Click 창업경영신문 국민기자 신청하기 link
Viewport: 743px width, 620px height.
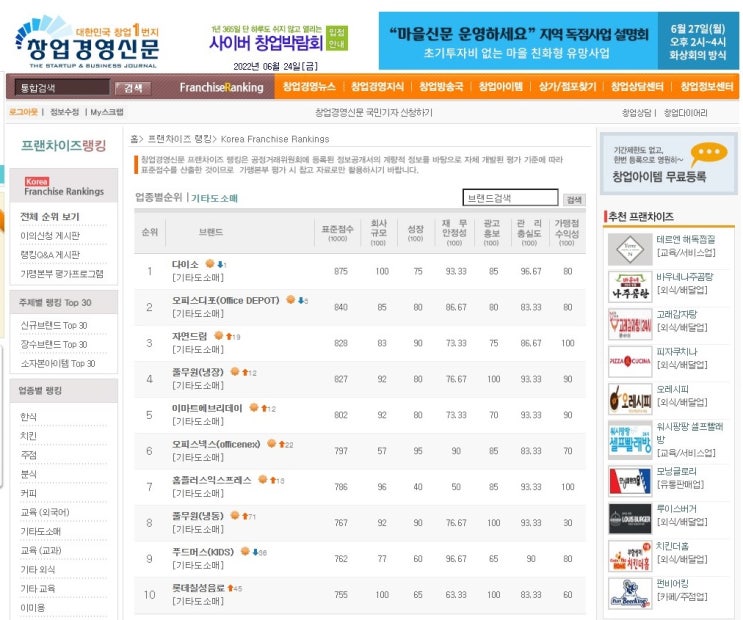[373, 112]
